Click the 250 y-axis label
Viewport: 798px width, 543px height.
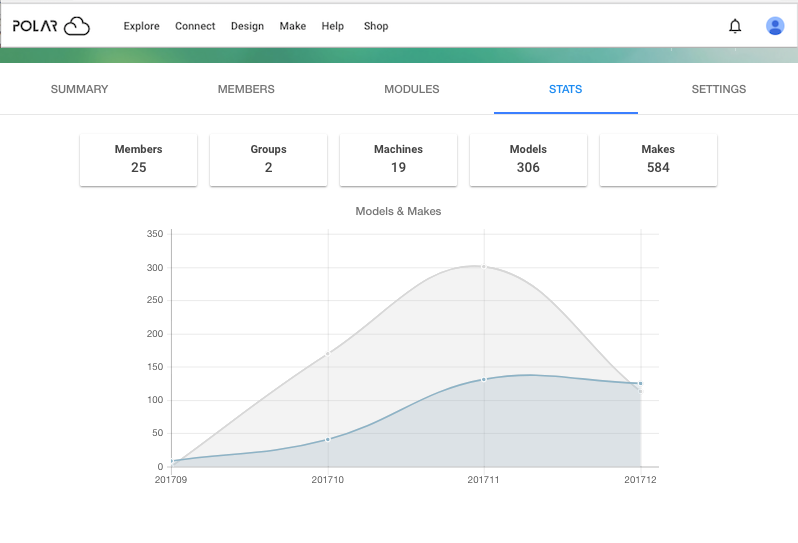coord(155,300)
